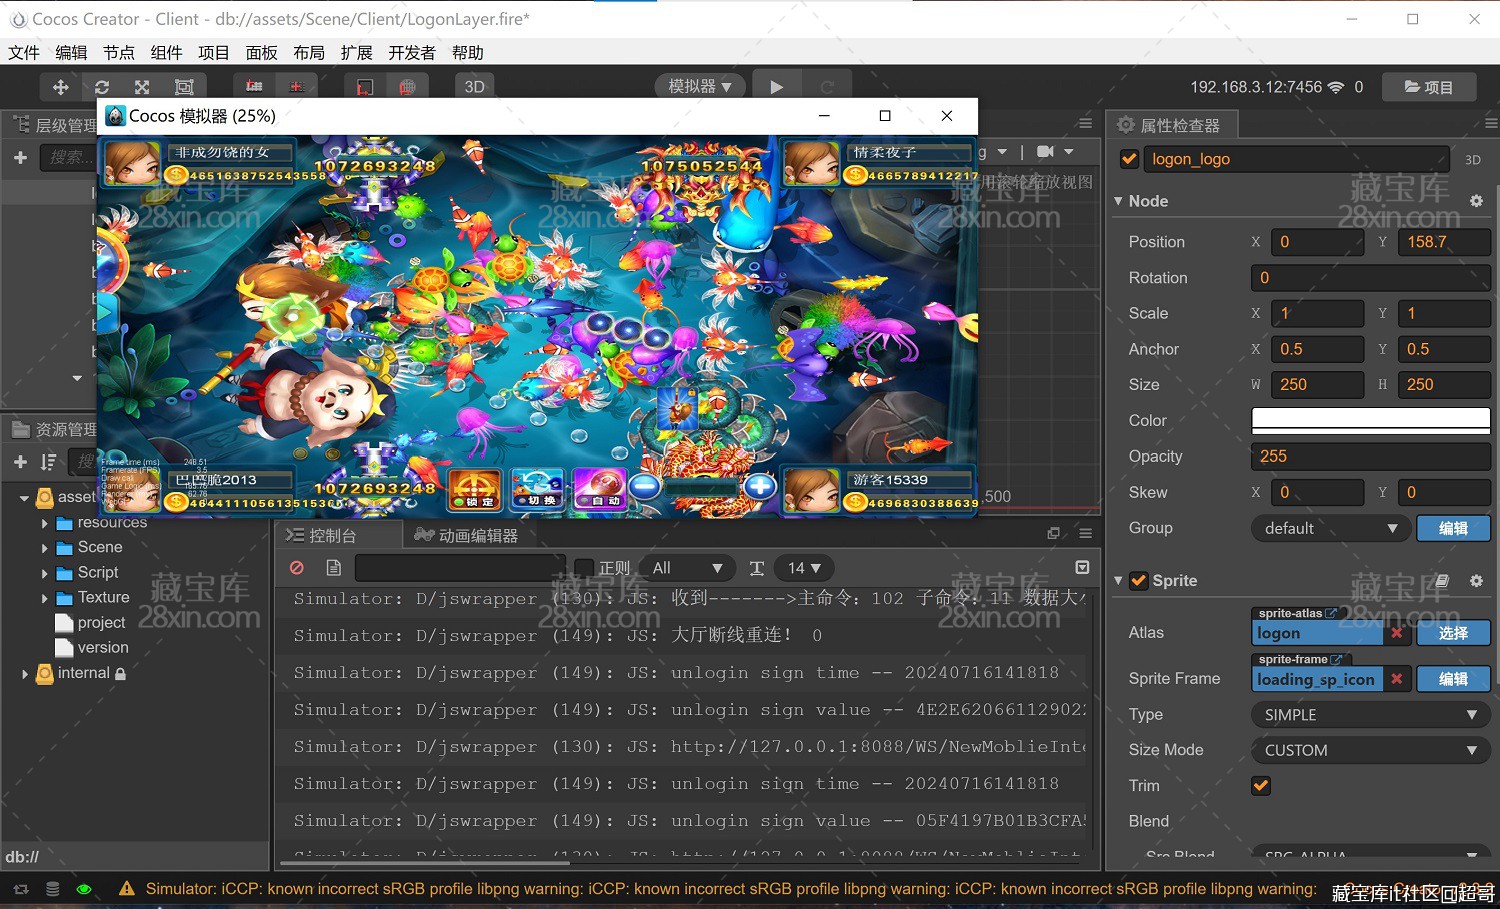Edit the Position Y field 158.7

1443,242
